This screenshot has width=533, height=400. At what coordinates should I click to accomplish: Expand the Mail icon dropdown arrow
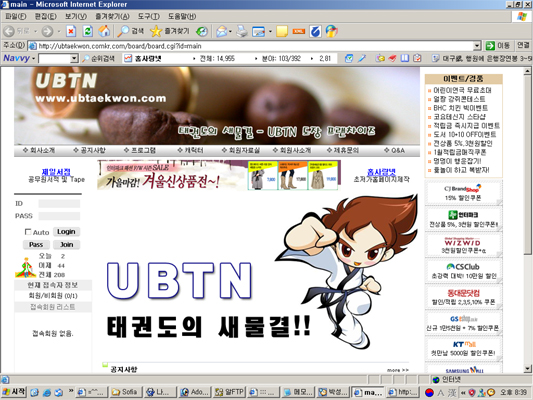click(230, 32)
